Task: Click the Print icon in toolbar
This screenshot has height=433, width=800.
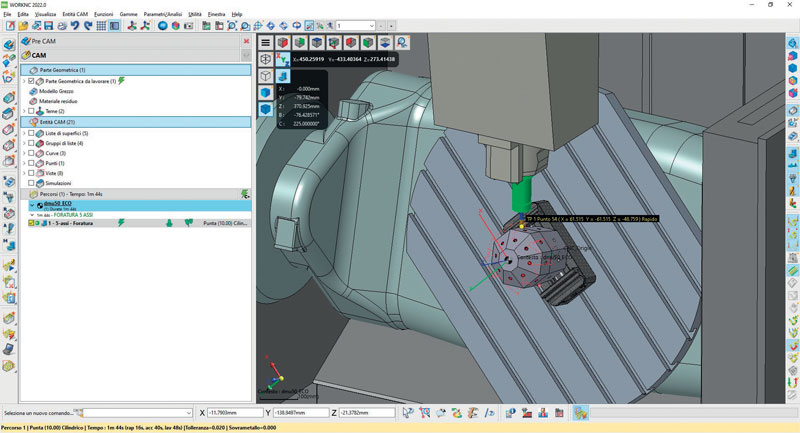Action: [x=62, y=26]
